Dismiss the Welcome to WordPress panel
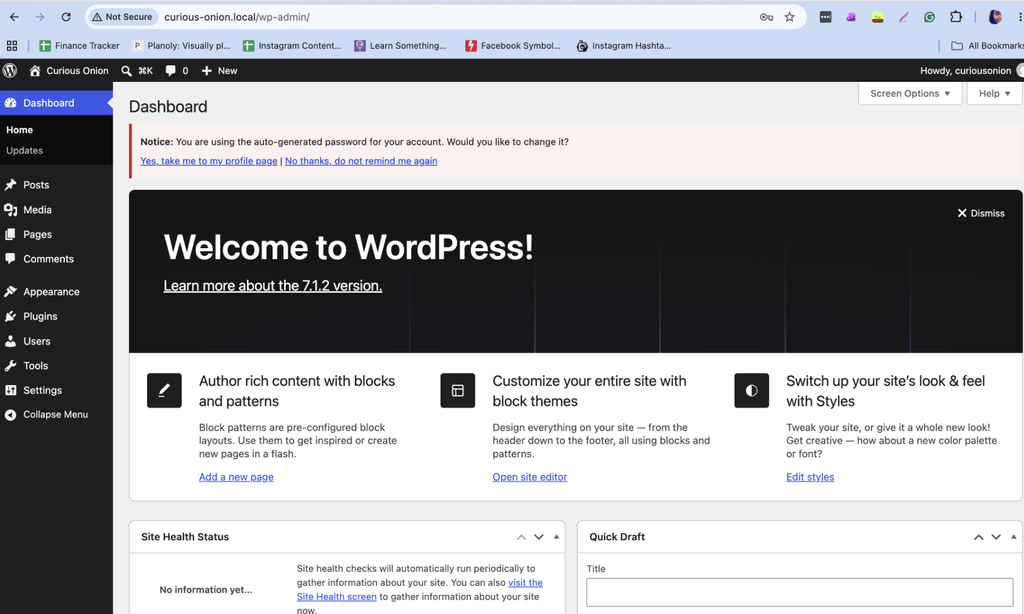 (x=981, y=213)
